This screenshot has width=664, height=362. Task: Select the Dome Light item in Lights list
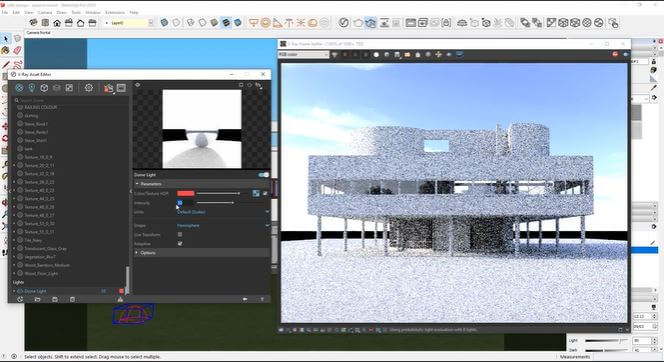(36, 291)
